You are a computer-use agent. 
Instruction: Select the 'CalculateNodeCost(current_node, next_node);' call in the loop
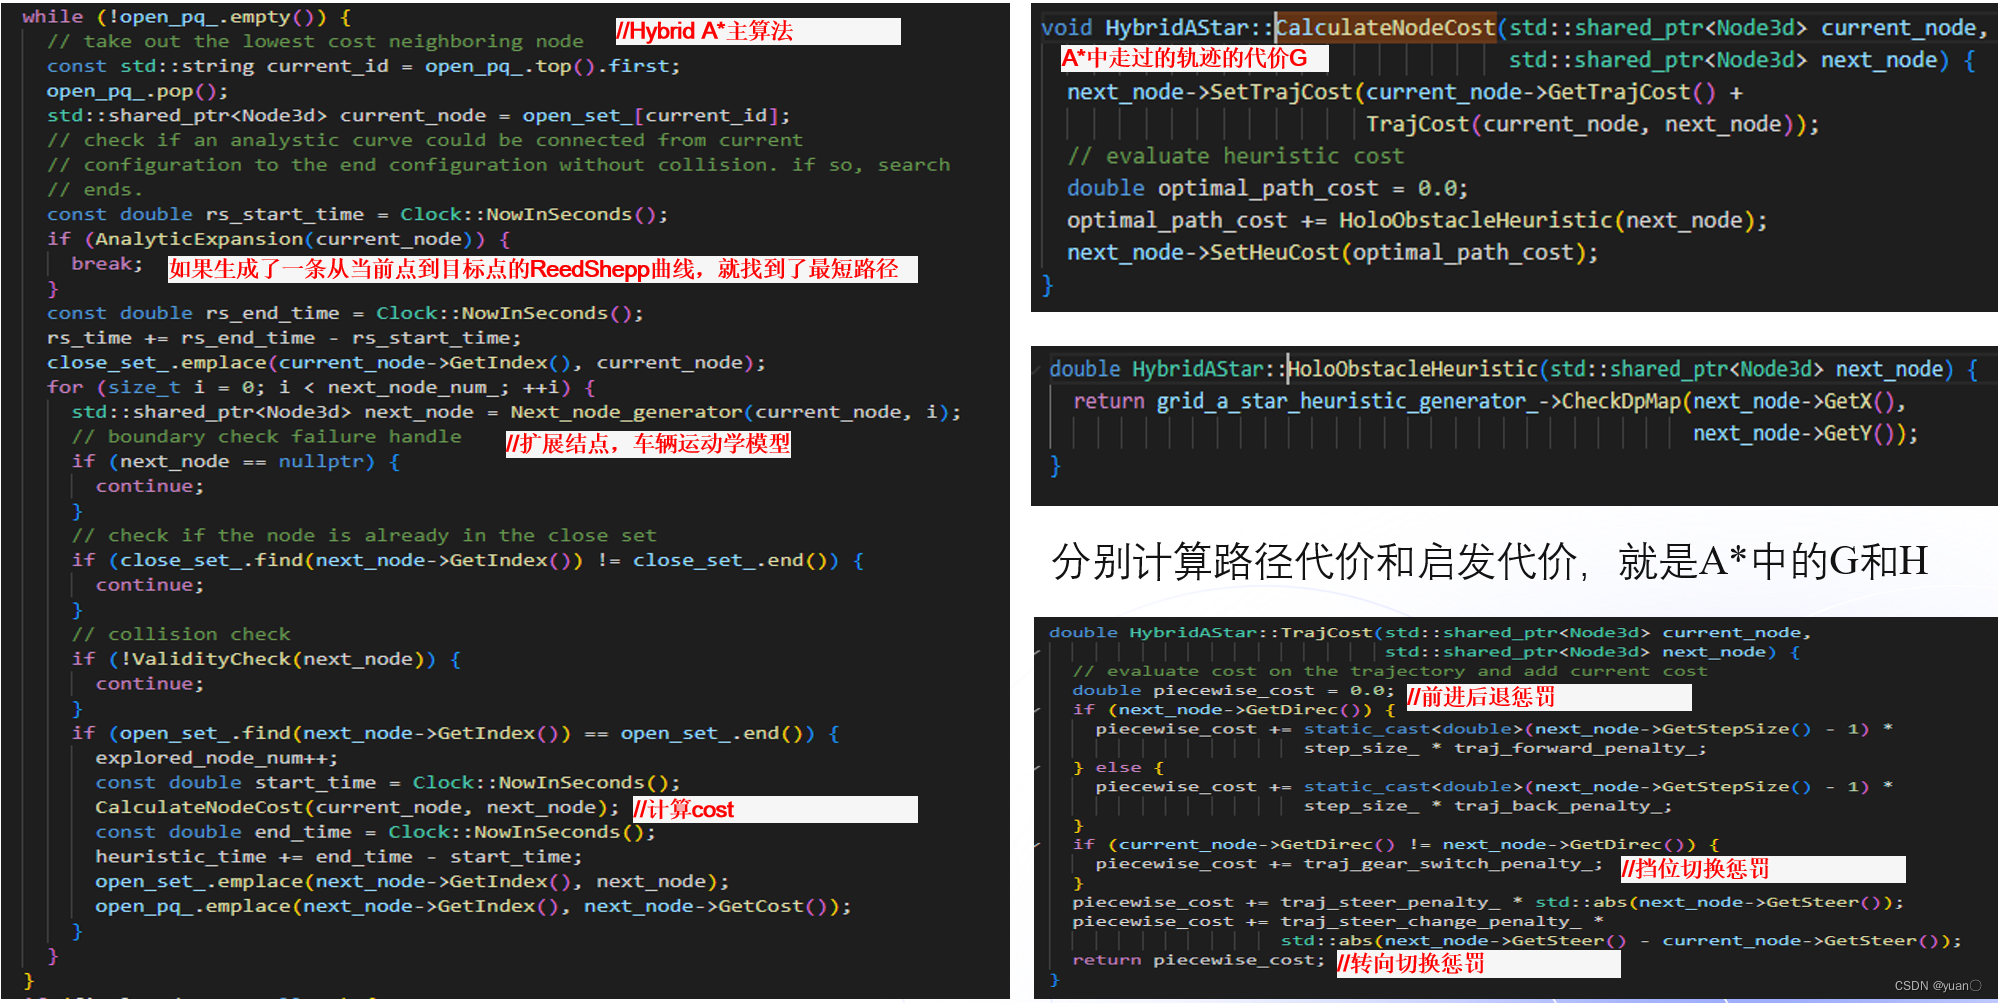click(357, 807)
